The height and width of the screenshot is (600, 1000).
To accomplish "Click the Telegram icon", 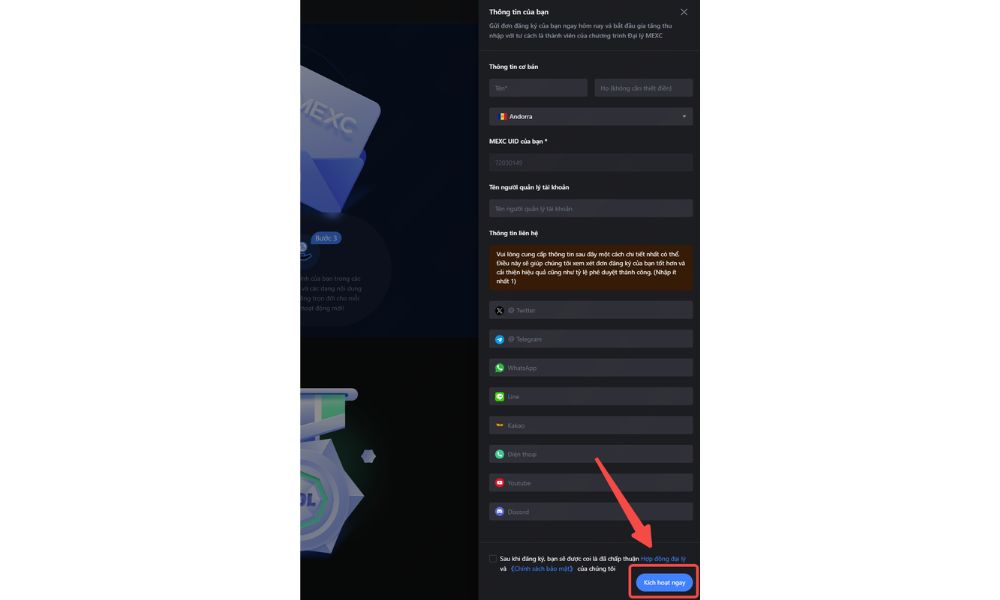I will click(x=499, y=339).
